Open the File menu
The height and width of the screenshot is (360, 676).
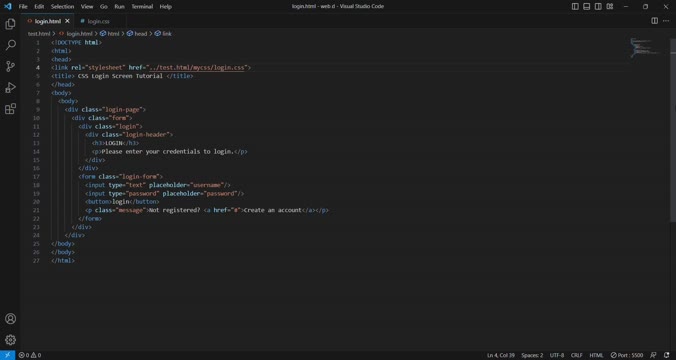(23, 6)
